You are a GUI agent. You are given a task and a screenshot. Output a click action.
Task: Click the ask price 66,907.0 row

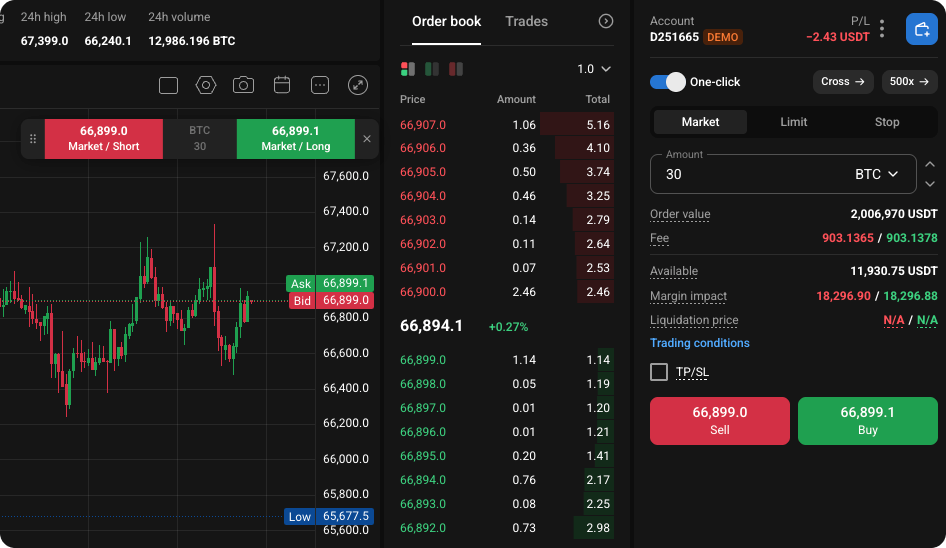(507, 125)
